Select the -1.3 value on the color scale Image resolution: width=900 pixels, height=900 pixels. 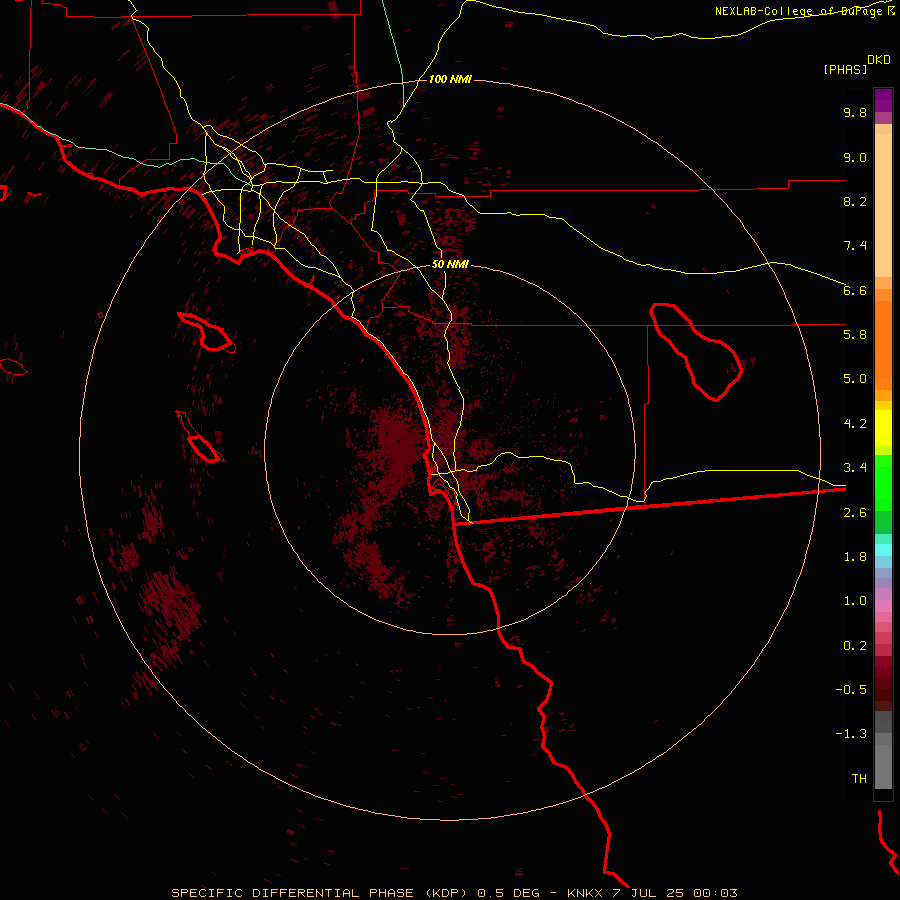pos(851,734)
